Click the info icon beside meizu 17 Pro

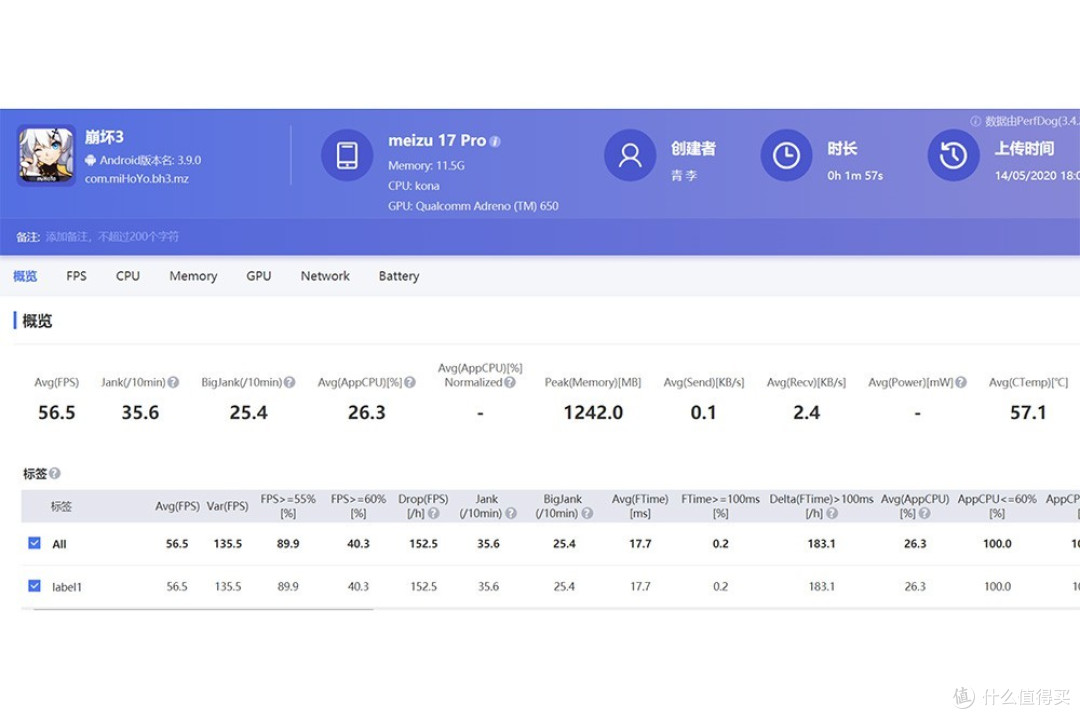coord(495,141)
